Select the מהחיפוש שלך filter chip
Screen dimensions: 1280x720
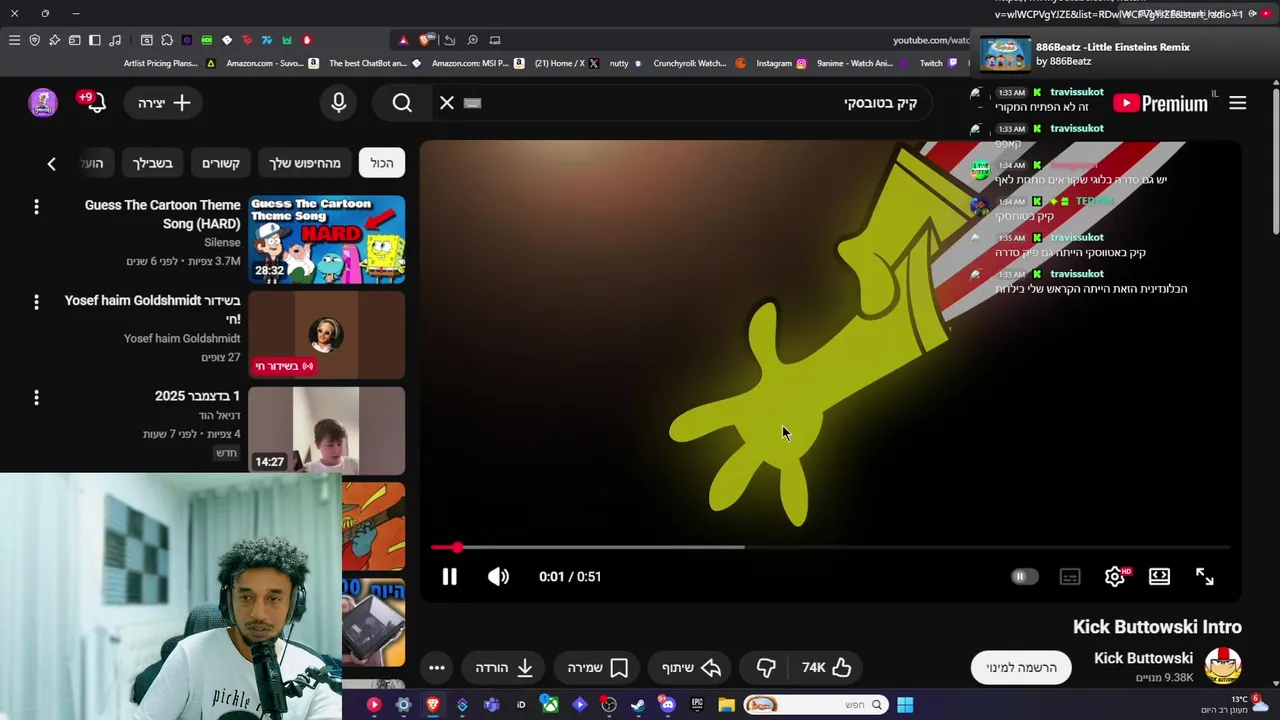(x=304, y=163)
